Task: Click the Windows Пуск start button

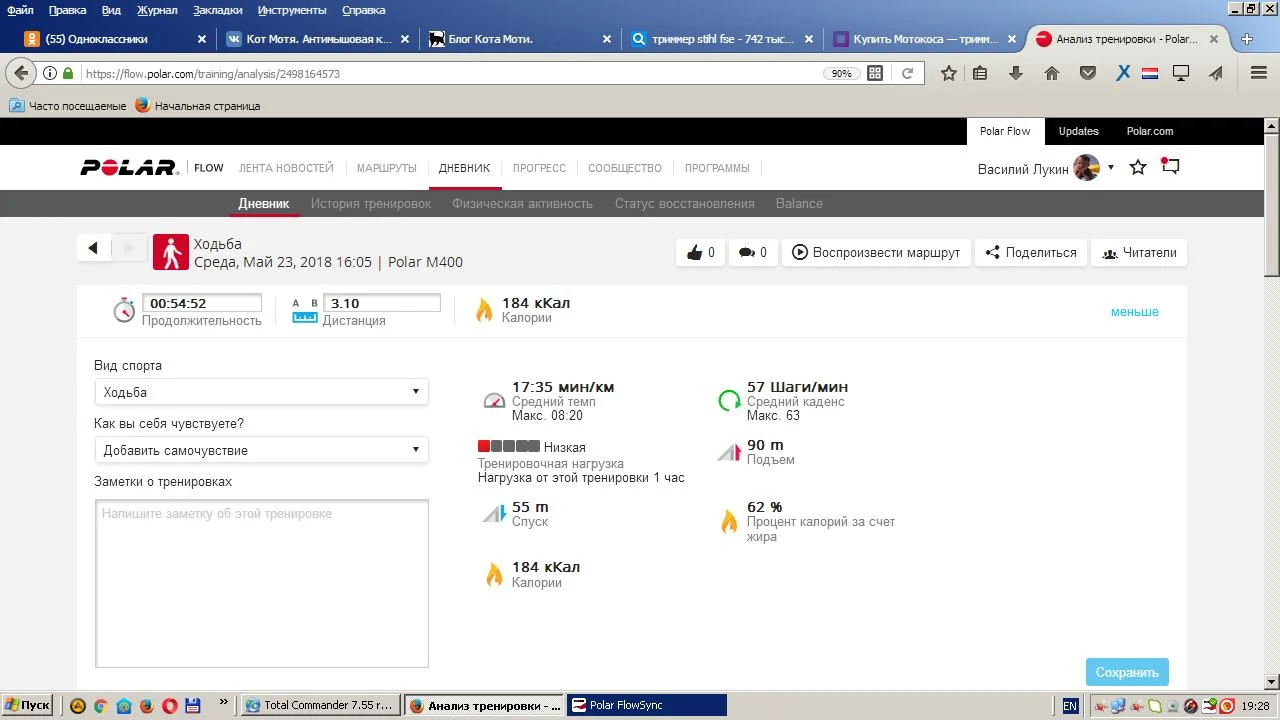Action: 27,705
